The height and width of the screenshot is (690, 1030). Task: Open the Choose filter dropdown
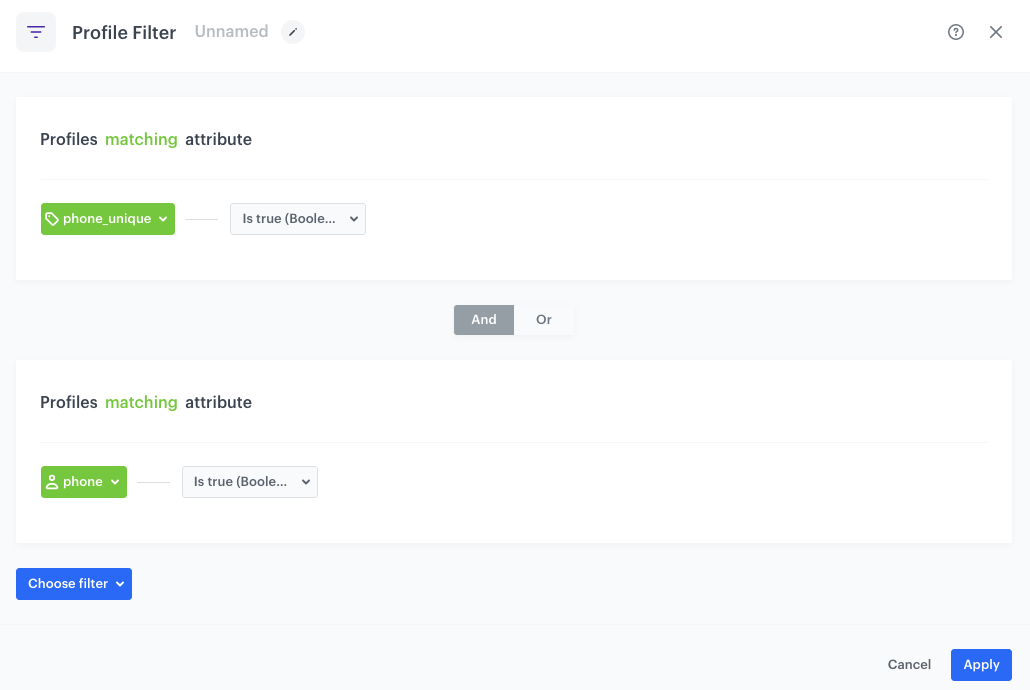coord(73,583)
